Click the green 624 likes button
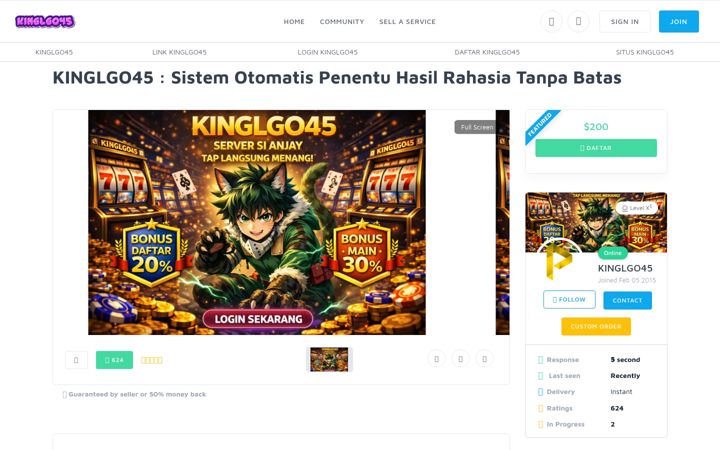 click(114, 360)
